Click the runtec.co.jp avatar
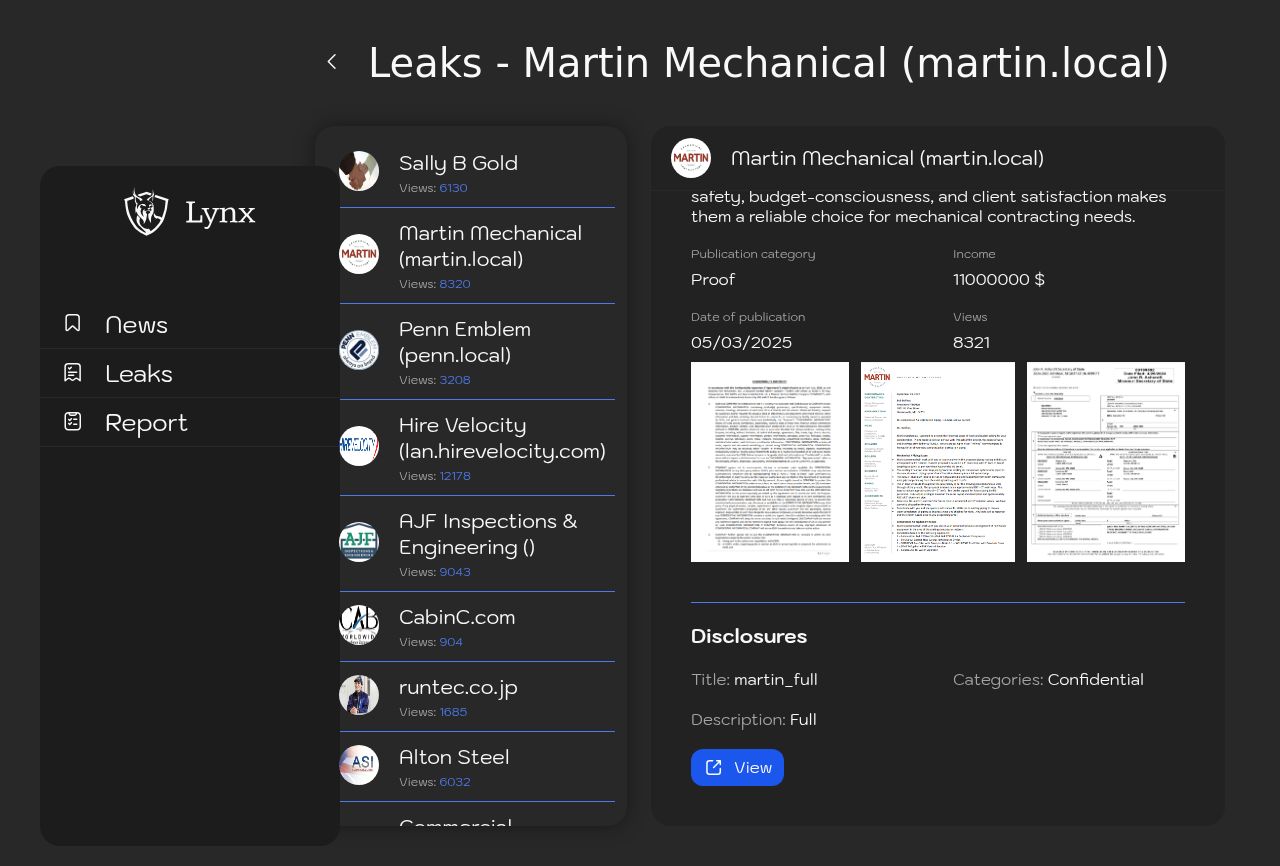1280x866 pixels. 359,695
